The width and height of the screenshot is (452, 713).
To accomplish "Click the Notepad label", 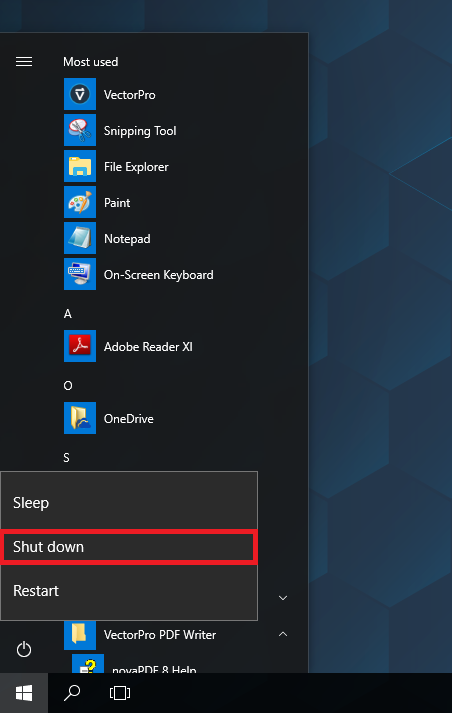I will pyautogui.click(x=127, y=239).
